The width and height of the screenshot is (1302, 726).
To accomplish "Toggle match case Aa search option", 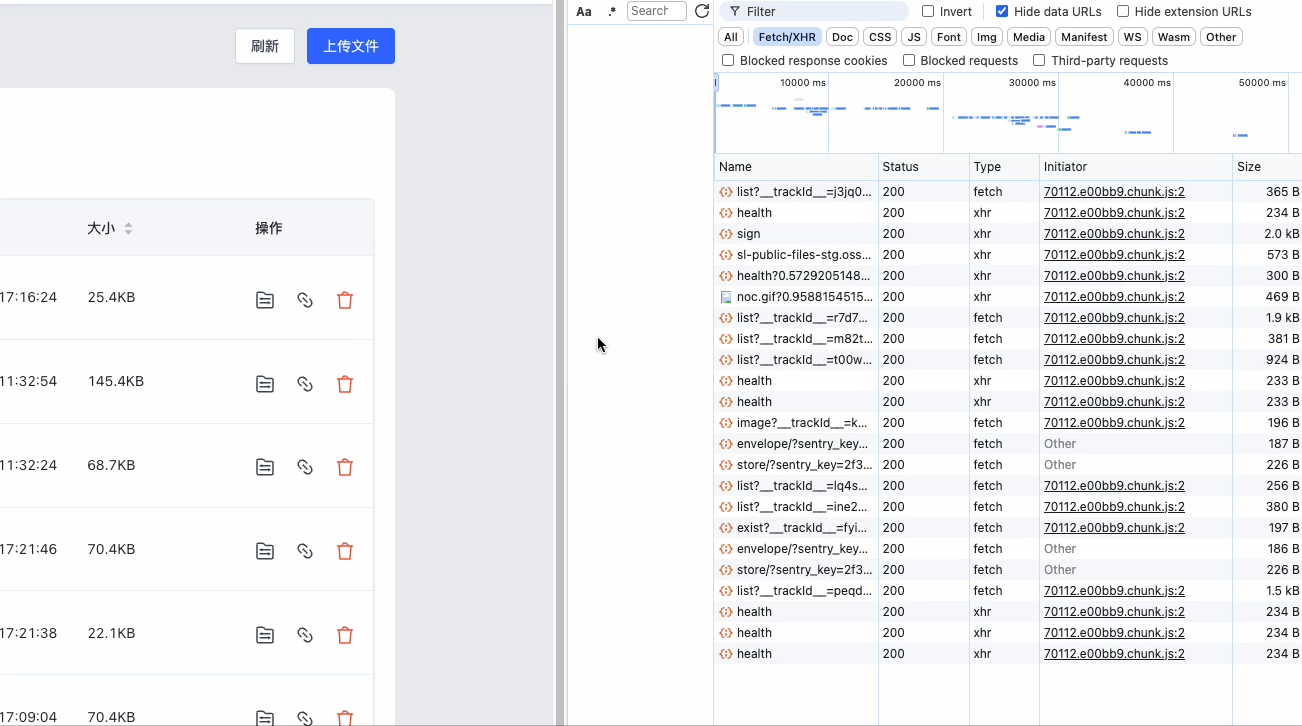I will click(584, 12).
